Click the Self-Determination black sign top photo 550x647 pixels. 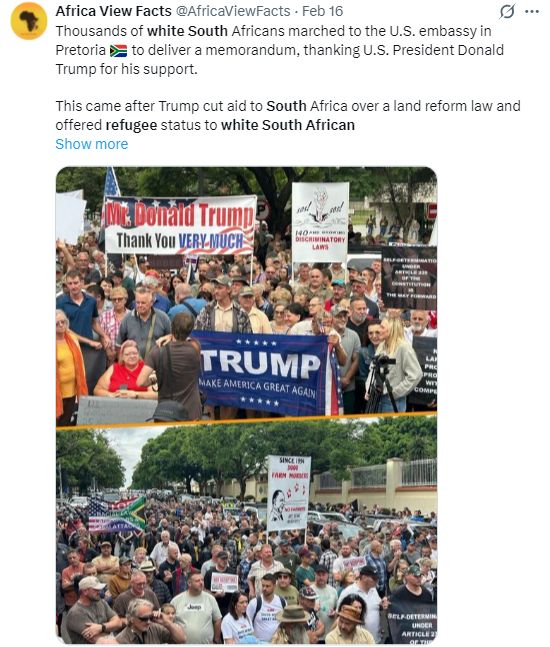coord(409,278)
